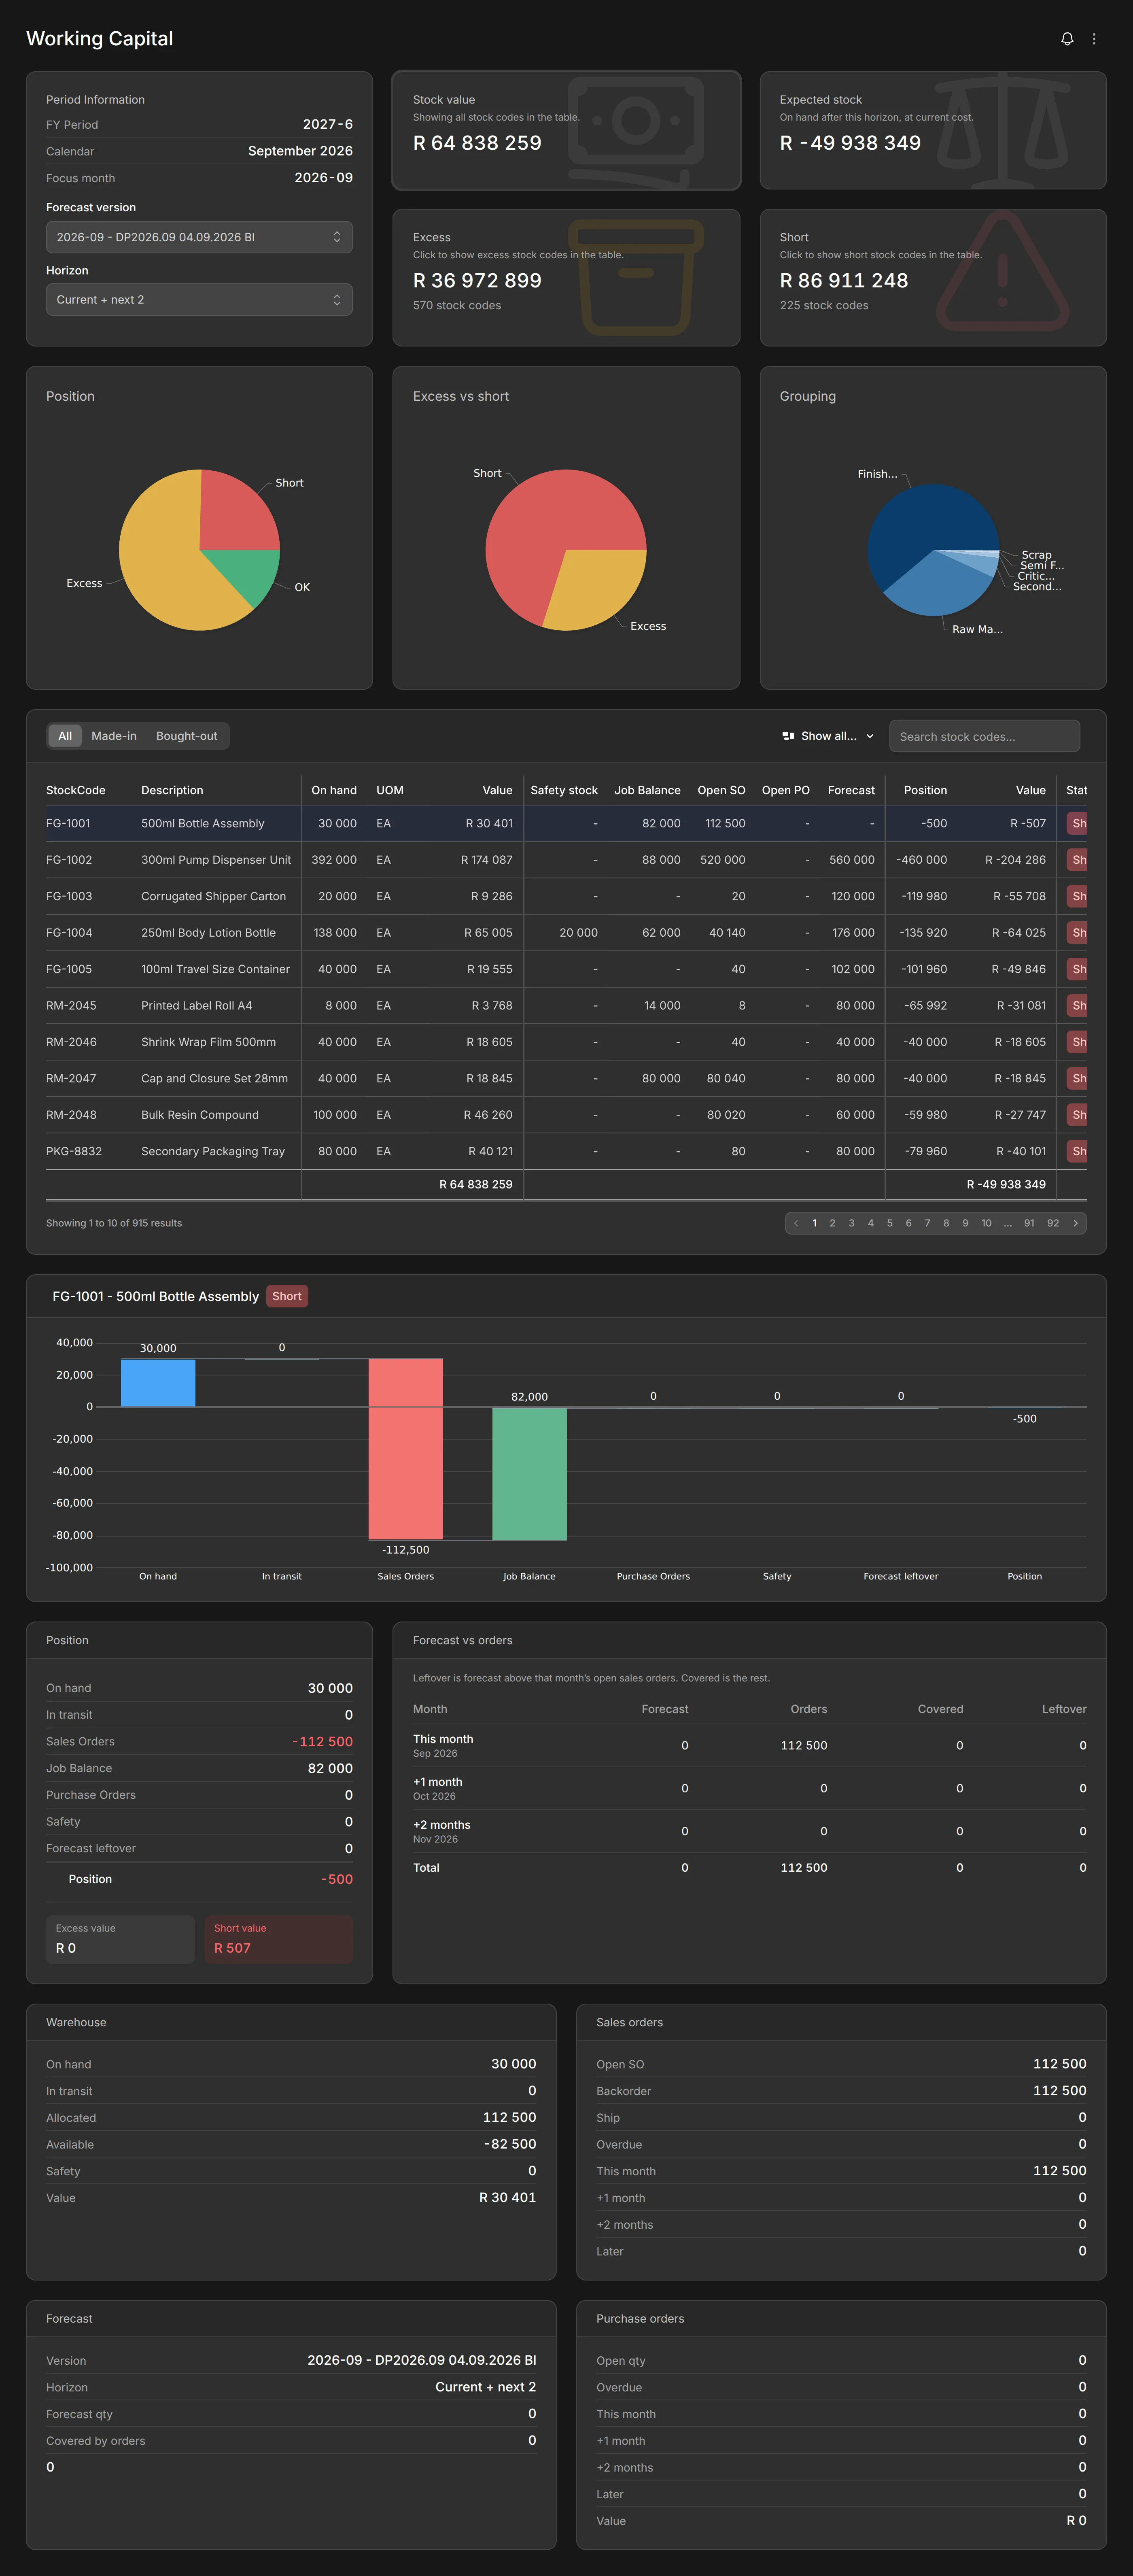The image size is (1133, 2576).
Task: Sort by the StockCode column header
Action: 76,790
